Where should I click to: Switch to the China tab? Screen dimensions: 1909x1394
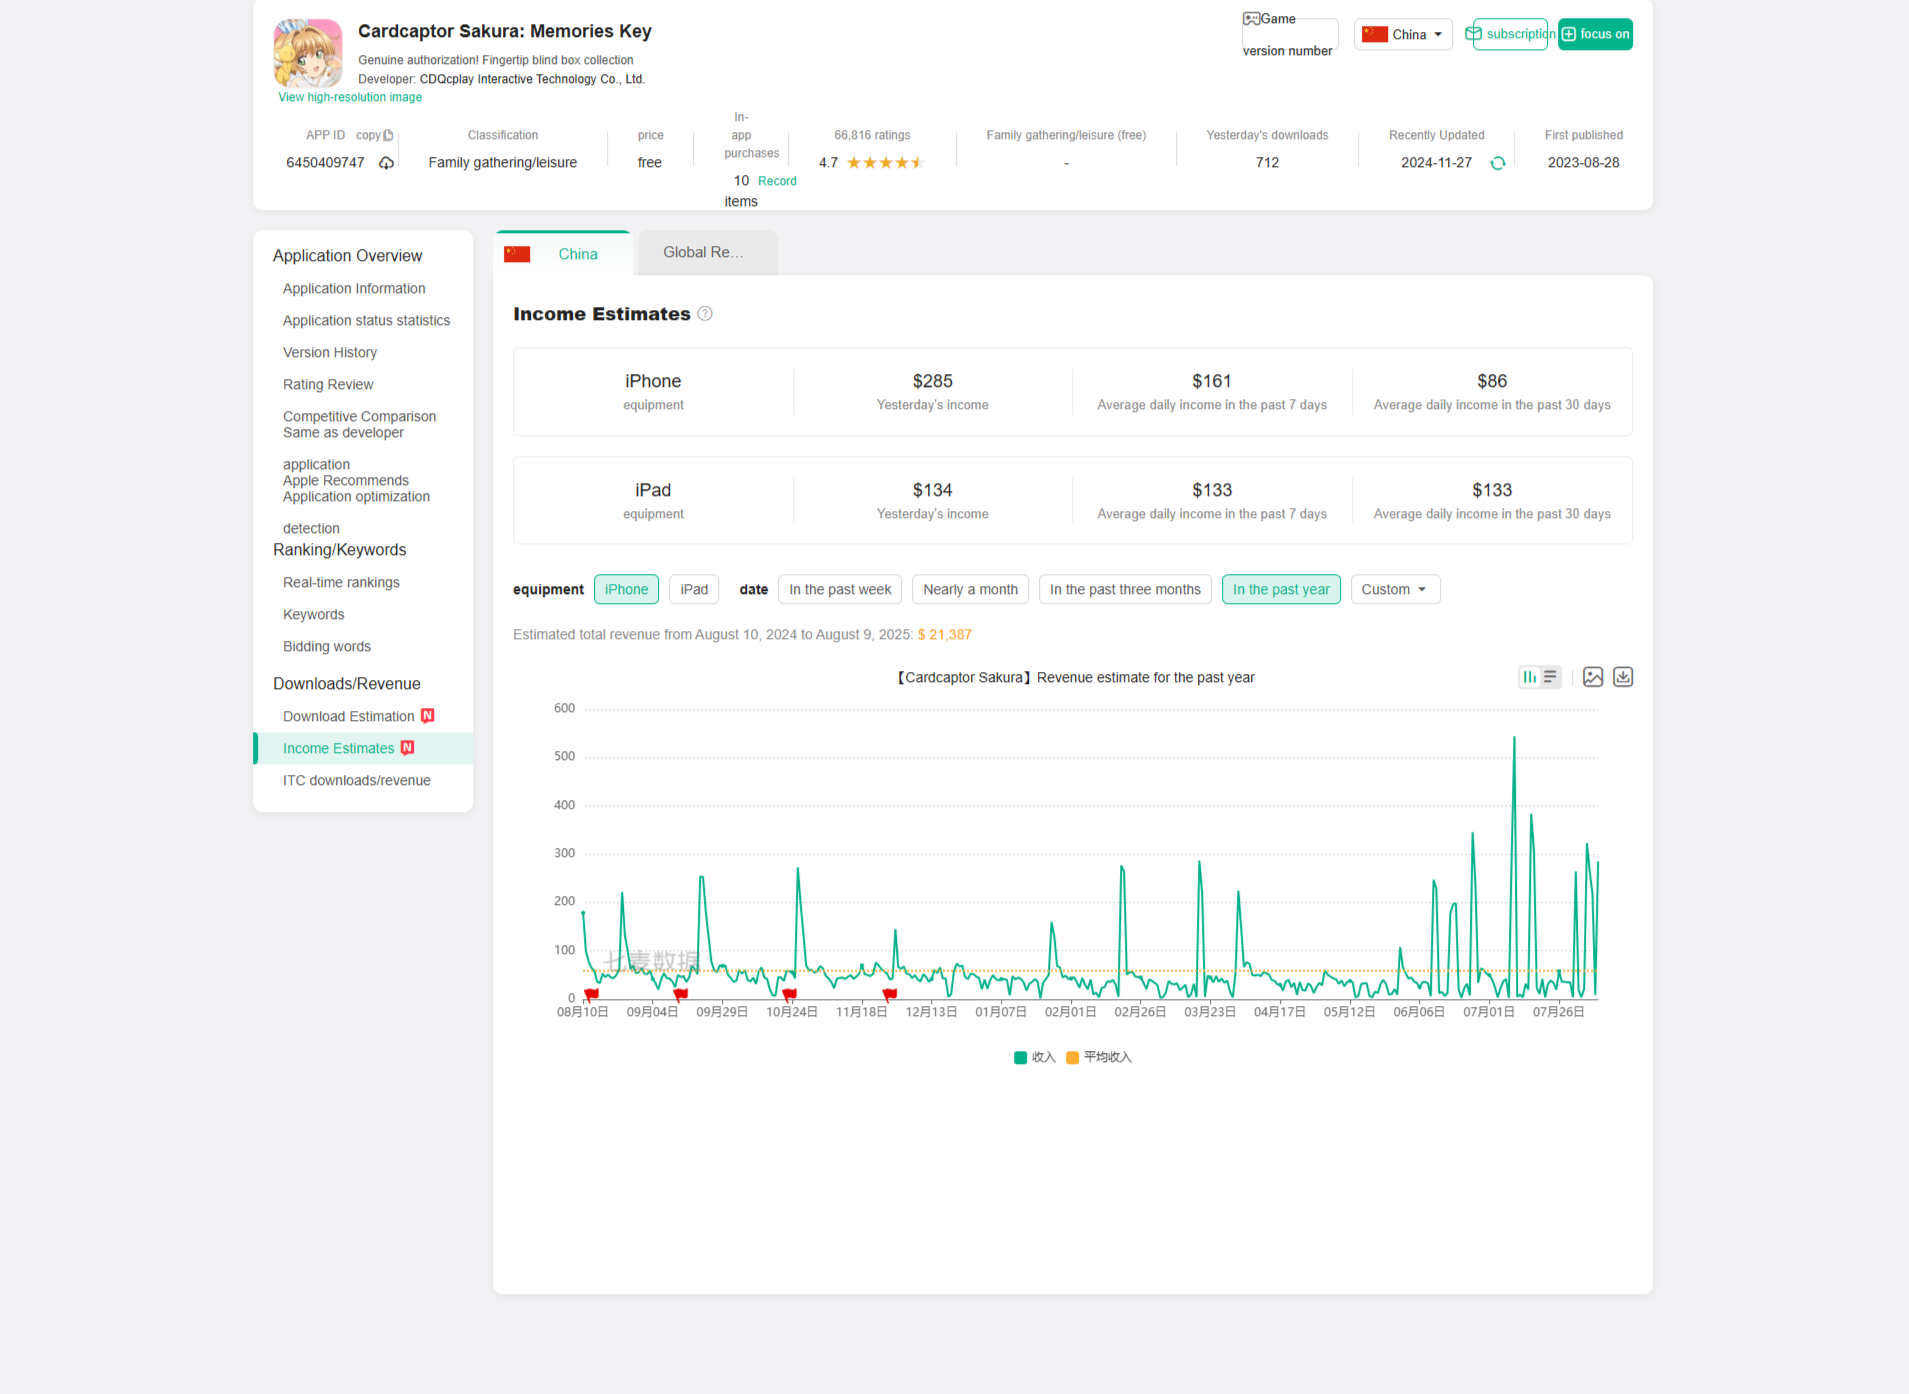563,254
